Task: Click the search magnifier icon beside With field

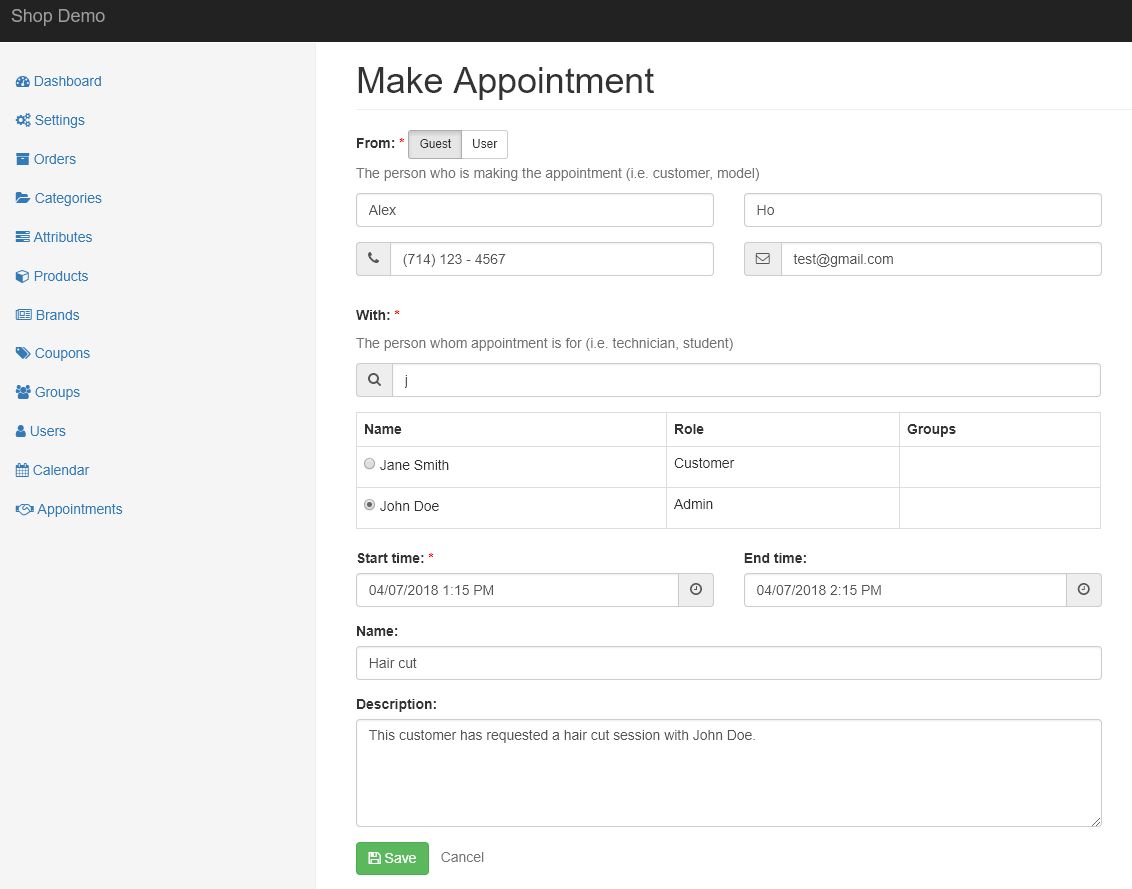Action: coord(374,380)
